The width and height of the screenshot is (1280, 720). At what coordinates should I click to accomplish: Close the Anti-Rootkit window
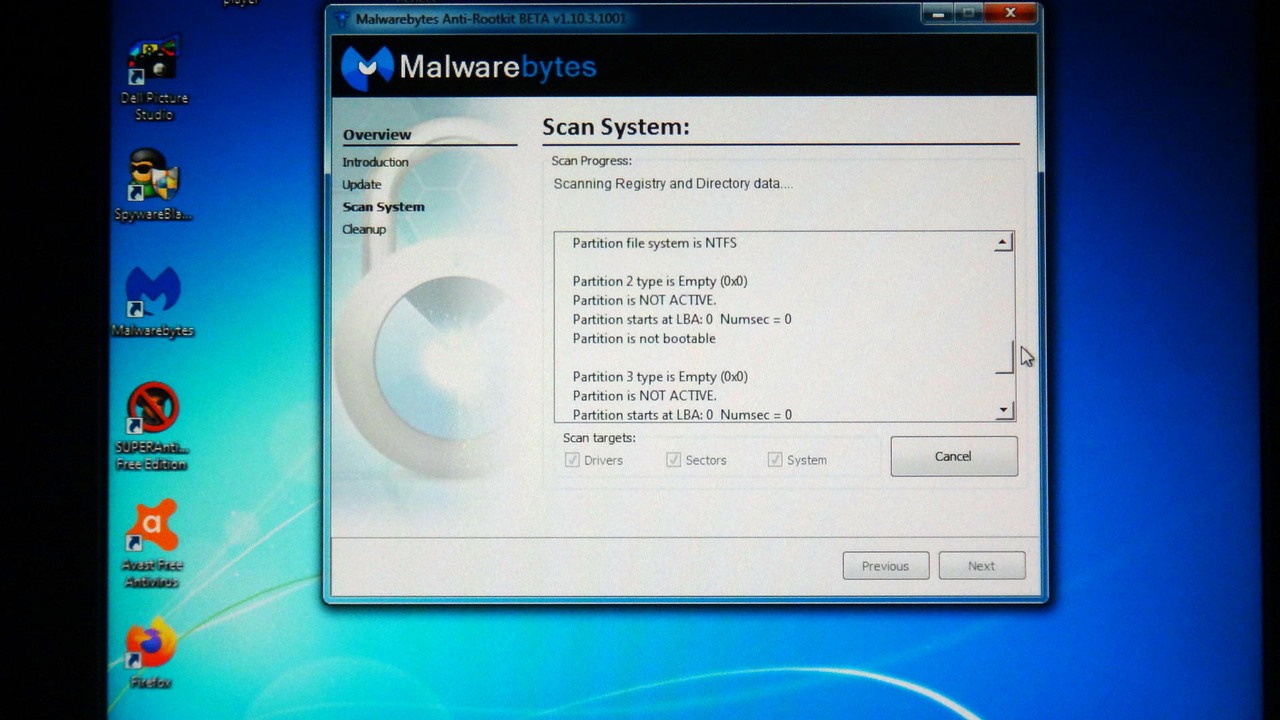[x=1011, y=14]
